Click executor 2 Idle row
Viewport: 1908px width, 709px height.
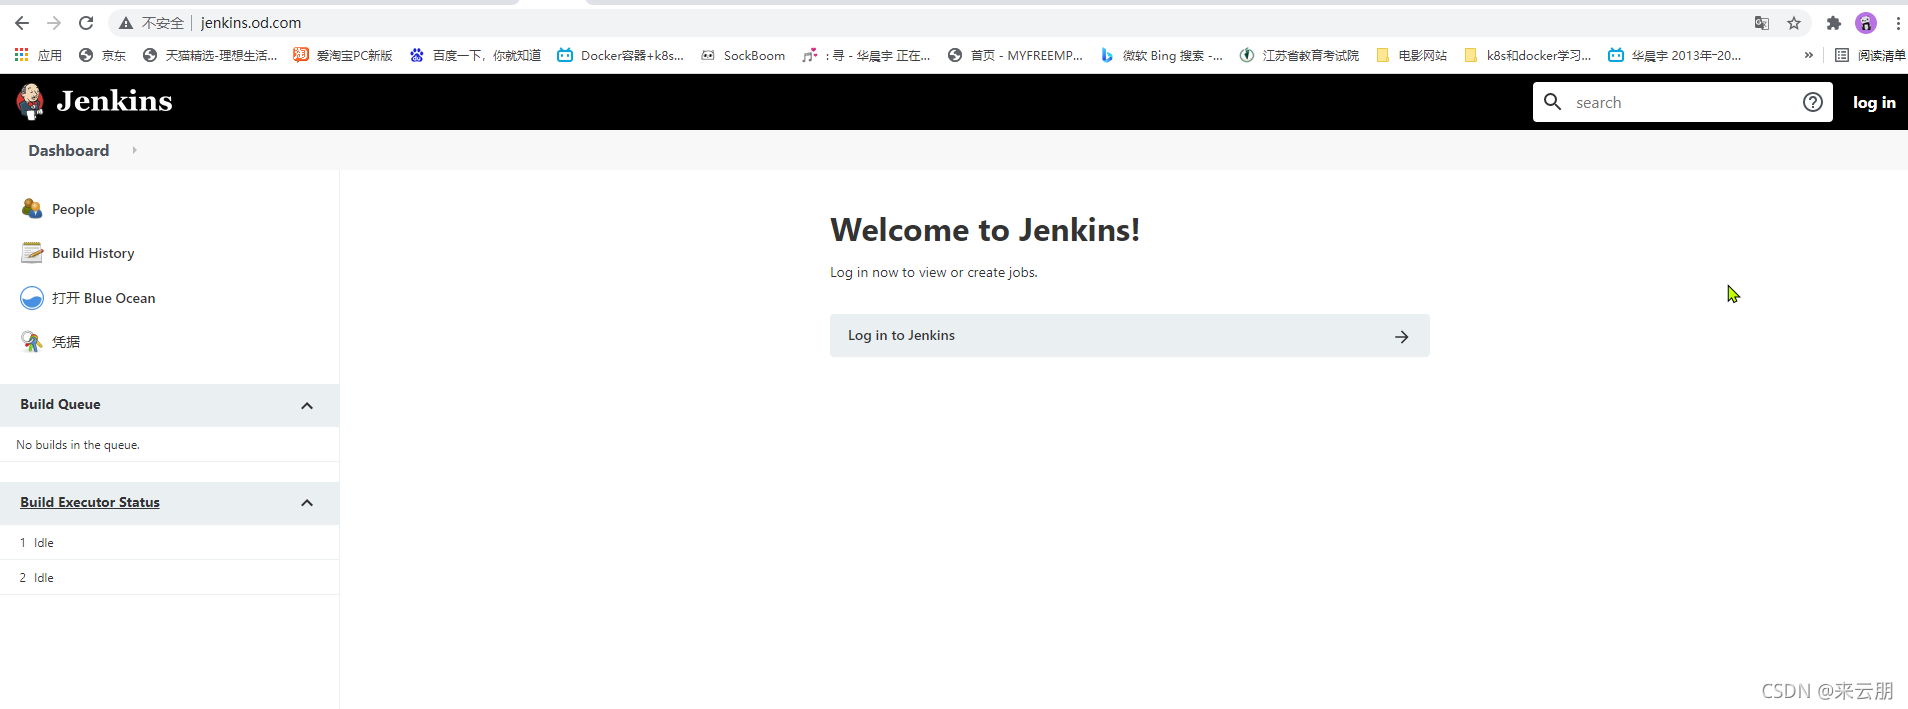coord(170,578)
